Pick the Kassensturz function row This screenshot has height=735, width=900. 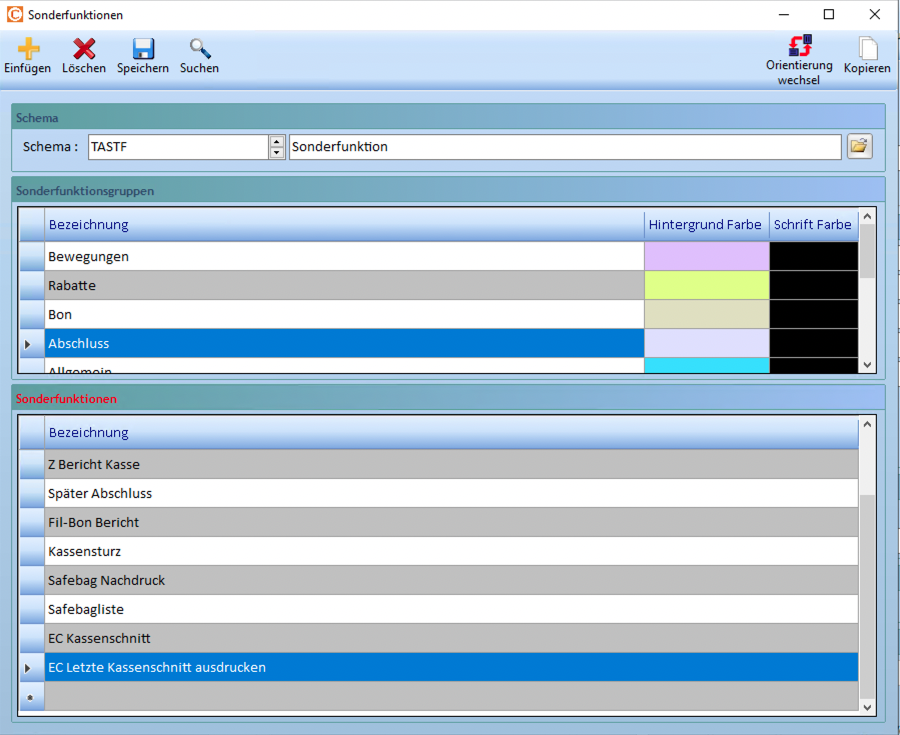click(x=450, y=551)
